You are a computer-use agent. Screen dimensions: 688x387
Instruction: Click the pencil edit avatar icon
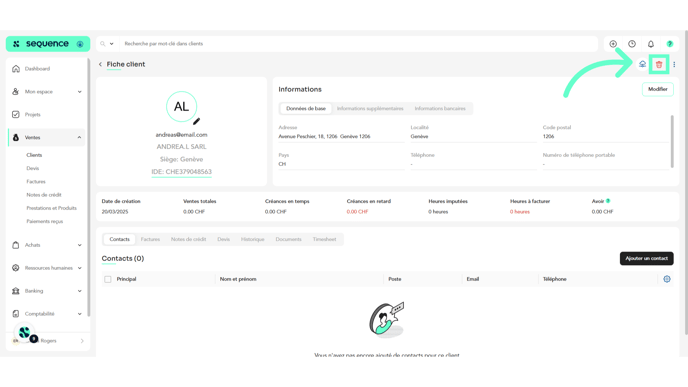197,121
